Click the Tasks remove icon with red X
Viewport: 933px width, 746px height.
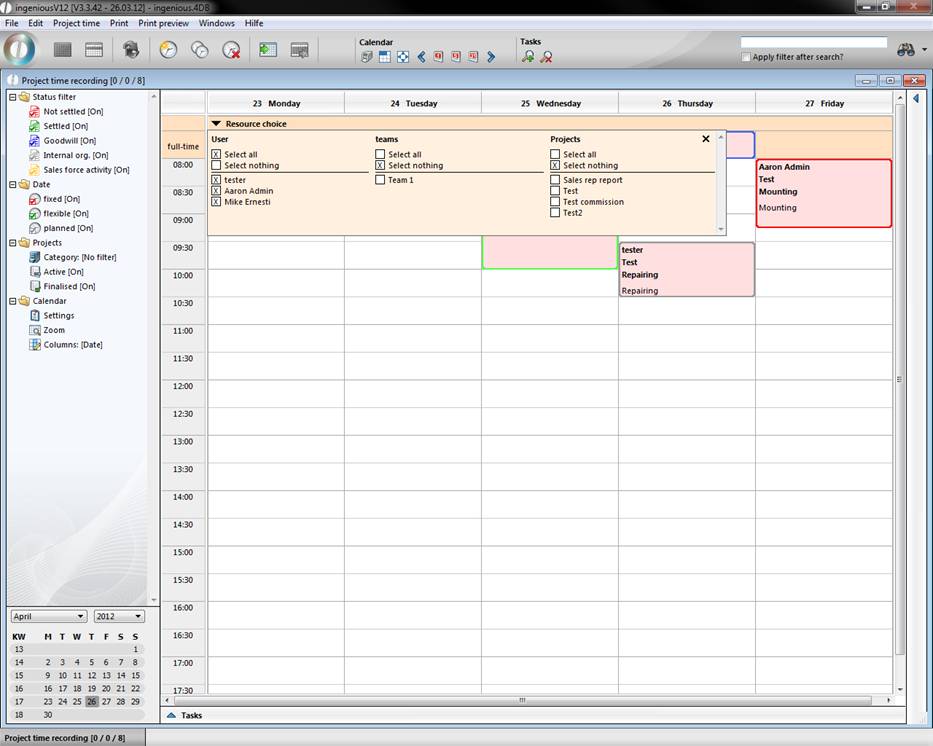[x=546, y=57]
